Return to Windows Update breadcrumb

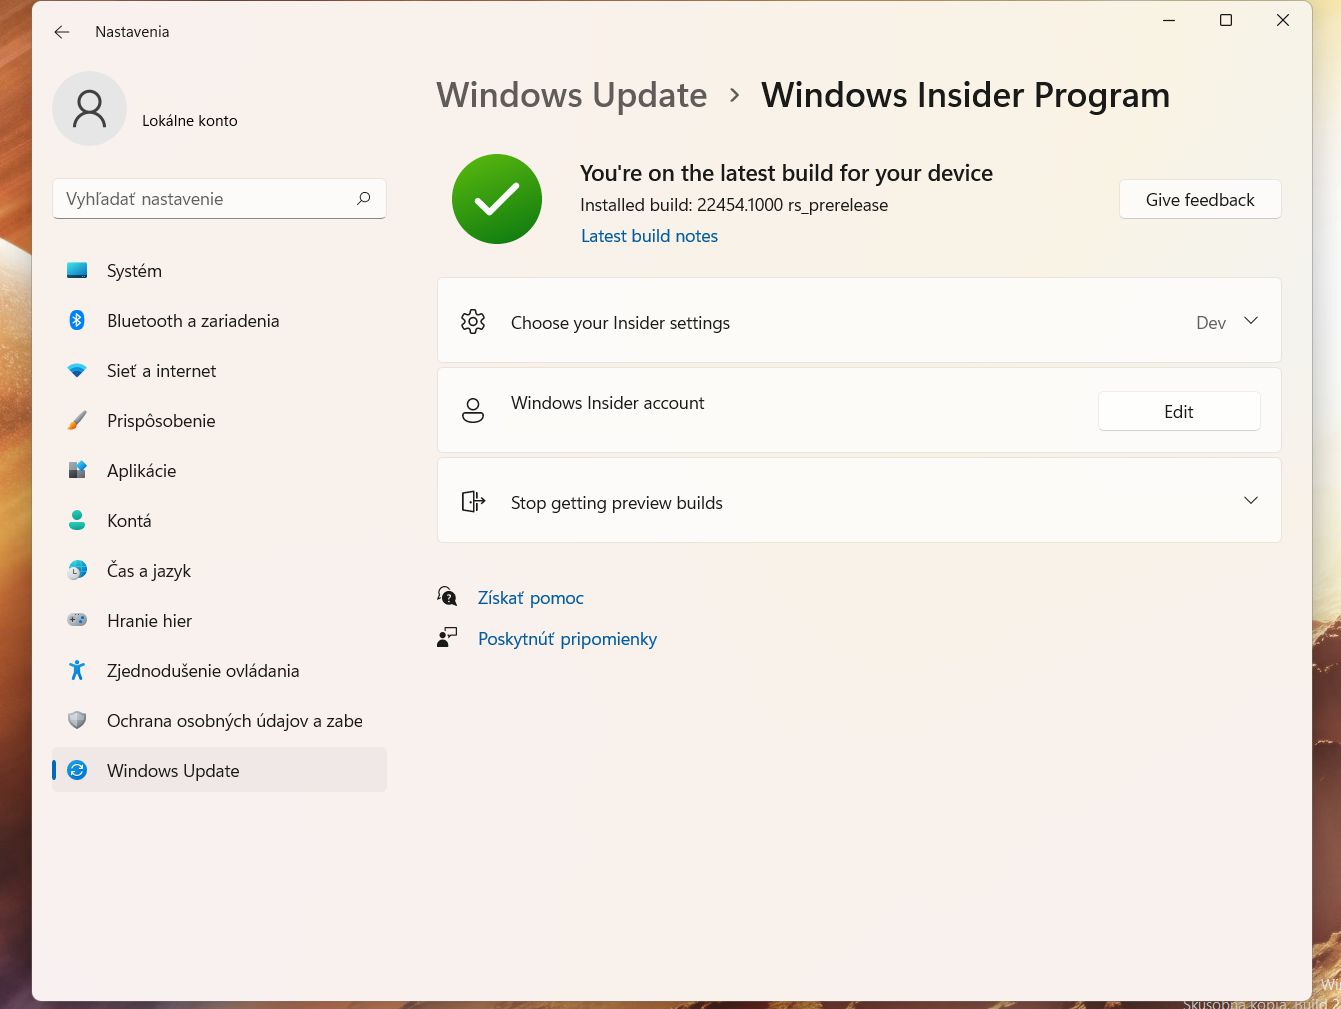click(x=572, y=95)
